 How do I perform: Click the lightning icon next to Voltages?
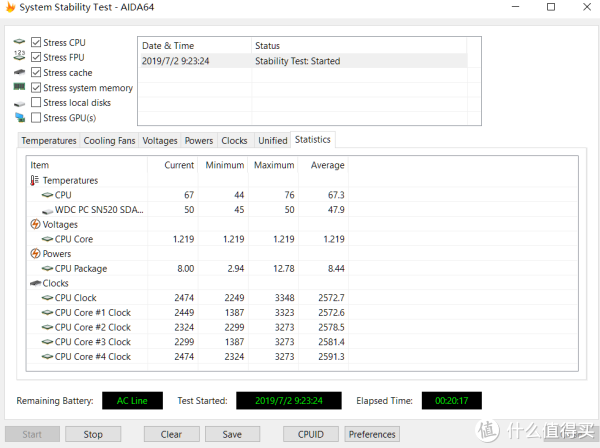tap(35, 224)
